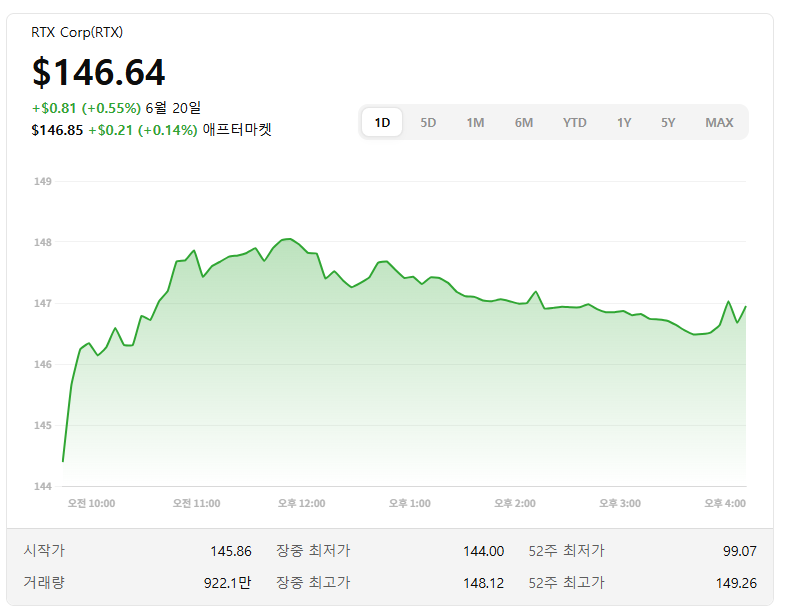Viewport: 786px width, 614px height.
Task: Click the 오후 3:00 time axis label
Action: pyautogui.click(x=620, y=503)
